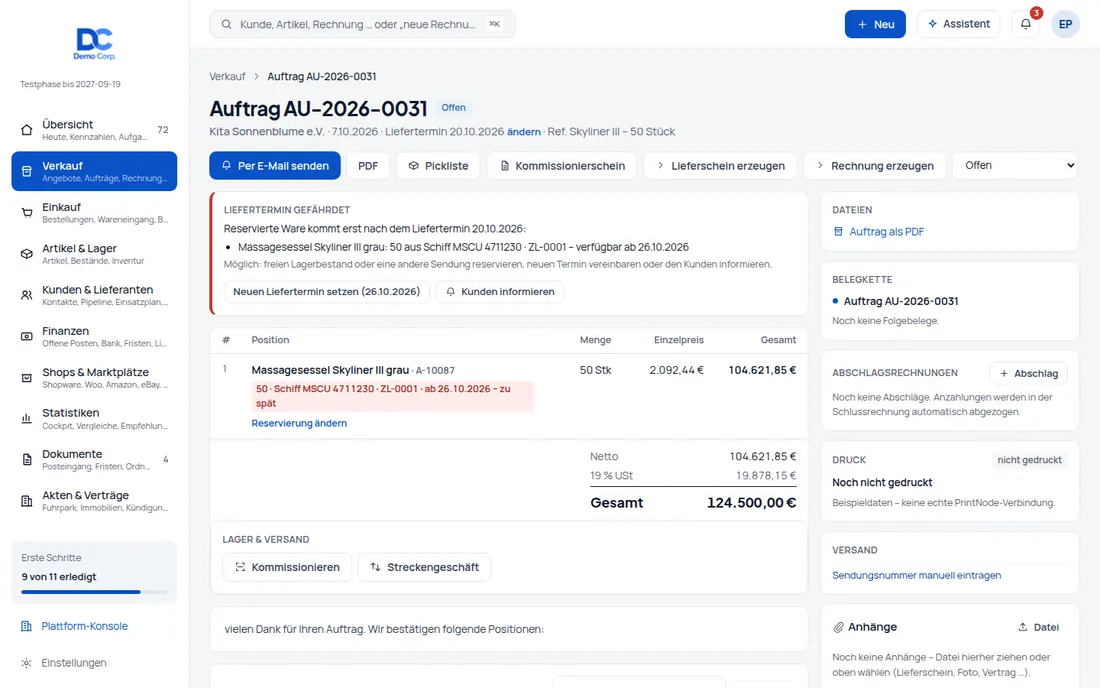Click the Anhänge paperclip icon

tap(838, 627)
